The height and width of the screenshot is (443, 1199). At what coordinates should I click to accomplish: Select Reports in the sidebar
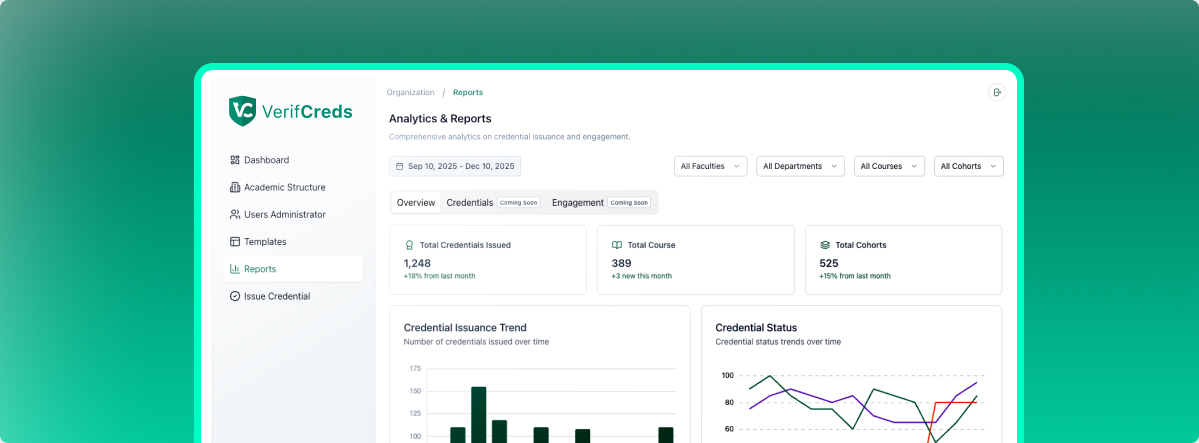coord(294,269)
